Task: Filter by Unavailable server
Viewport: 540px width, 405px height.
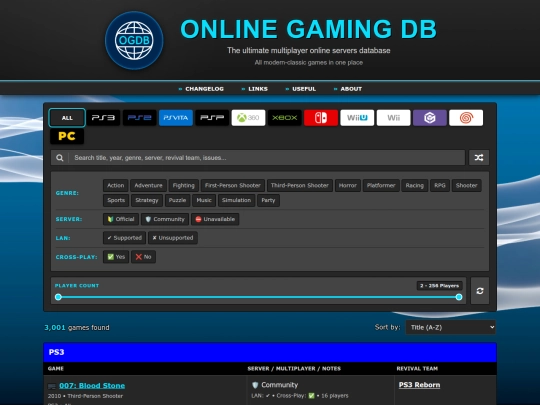Action: pos(215,219)
